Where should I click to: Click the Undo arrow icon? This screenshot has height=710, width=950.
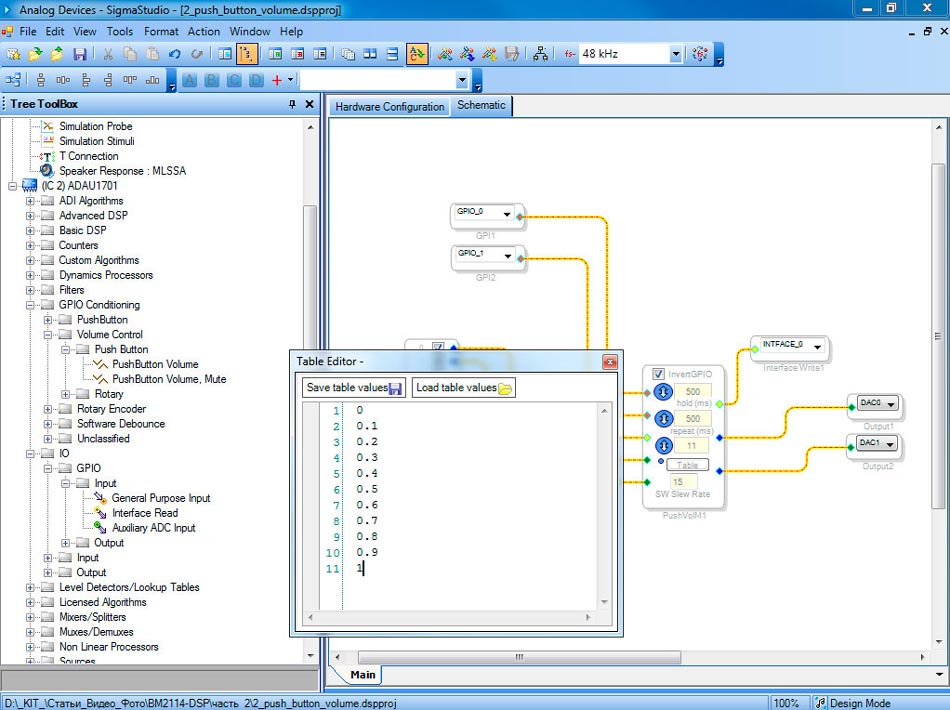coord(174,54)
